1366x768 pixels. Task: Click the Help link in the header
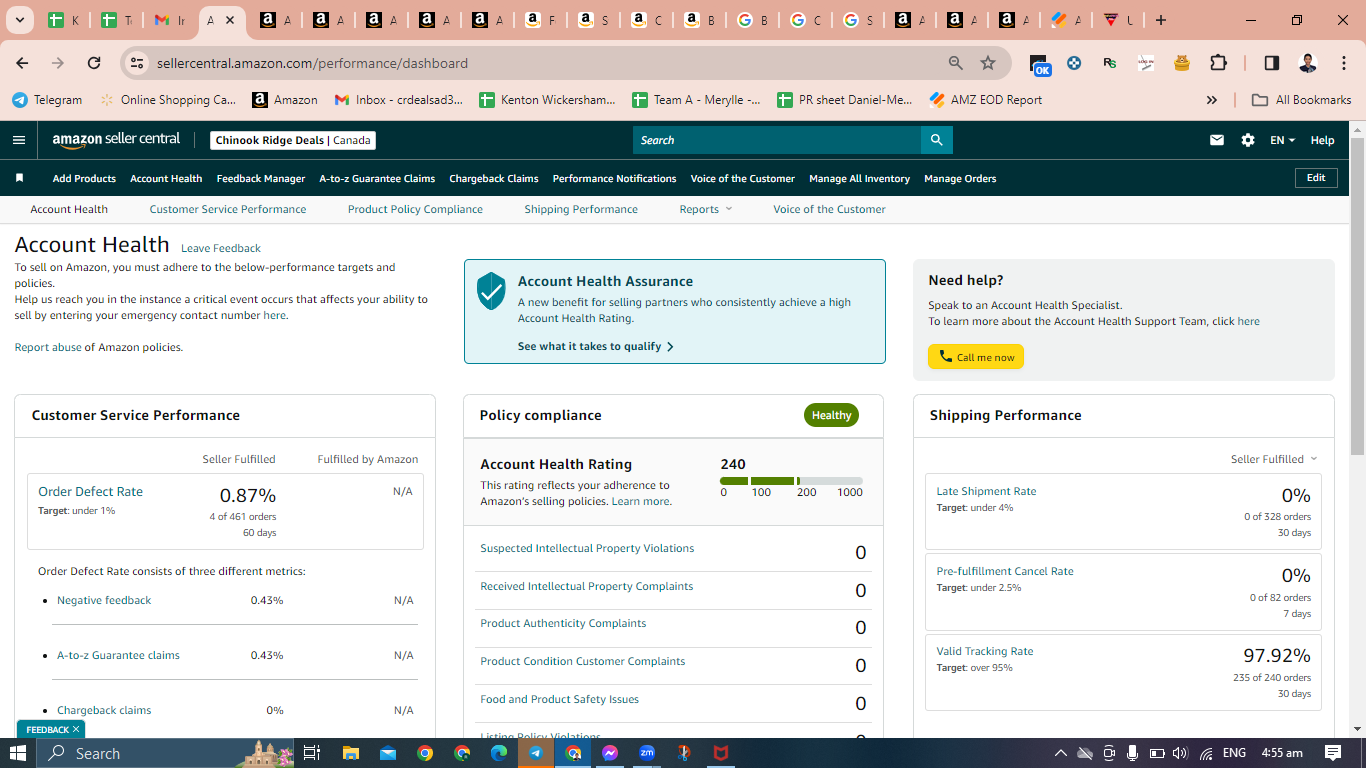(1322, 140)
